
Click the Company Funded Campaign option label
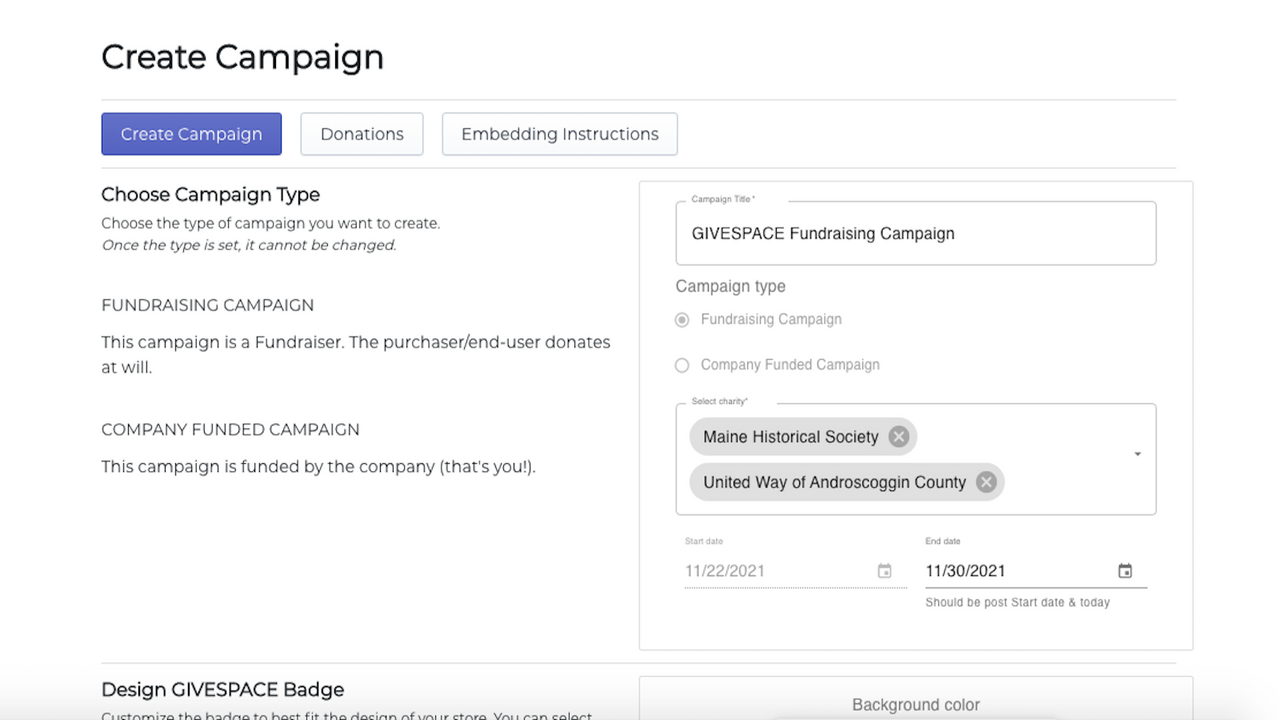pyautogui.click(x=790, y=365)
